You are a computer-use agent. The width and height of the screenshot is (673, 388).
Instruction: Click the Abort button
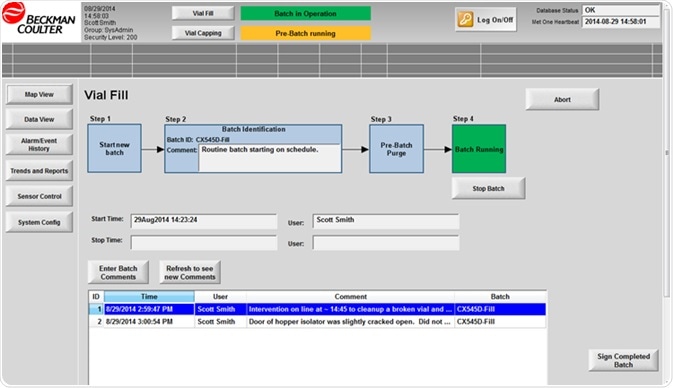[x=562, y=99]
